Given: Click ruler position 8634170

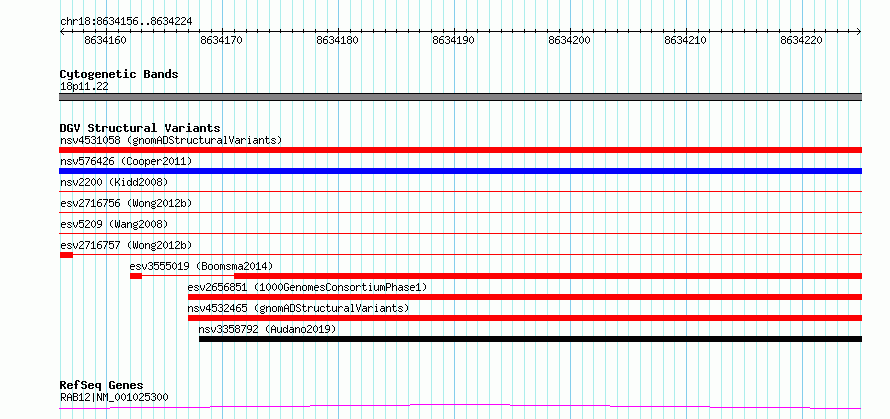Looking at the screenshot, I should (x=222, y=40).
